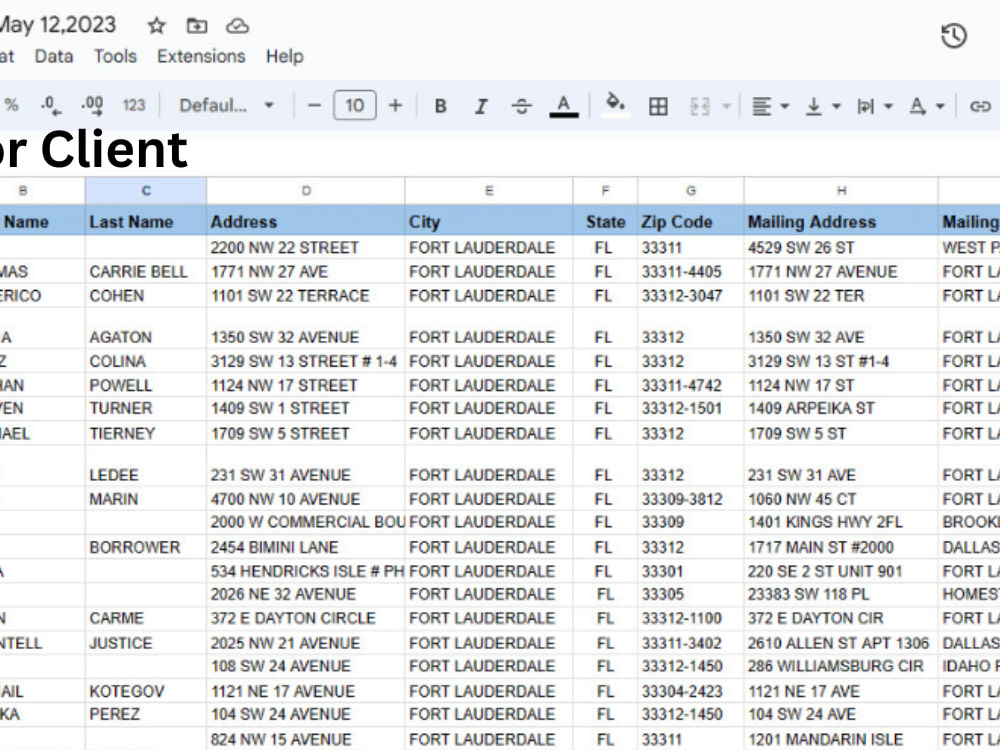Increase font size with plus button
1000x750 pixels.
pos(395,105)
